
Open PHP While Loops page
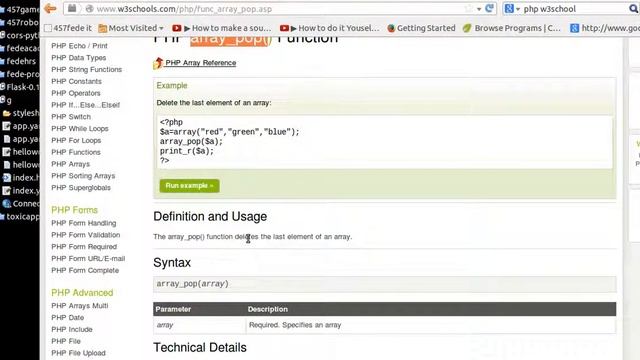pos(80,129)
